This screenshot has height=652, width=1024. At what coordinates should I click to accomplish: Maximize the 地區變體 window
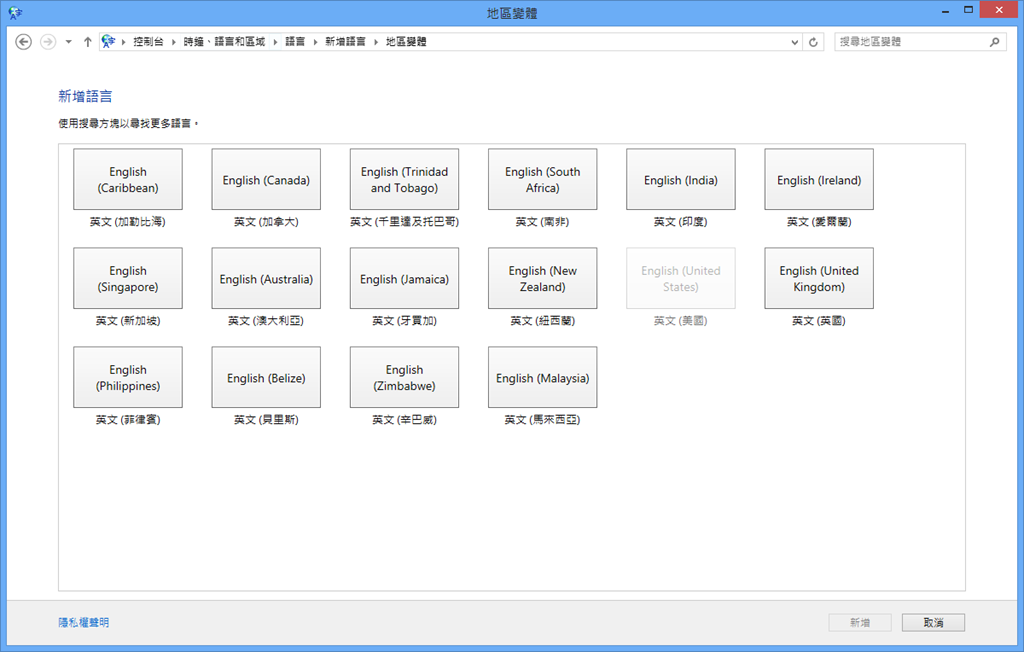[x=968, y=10]
